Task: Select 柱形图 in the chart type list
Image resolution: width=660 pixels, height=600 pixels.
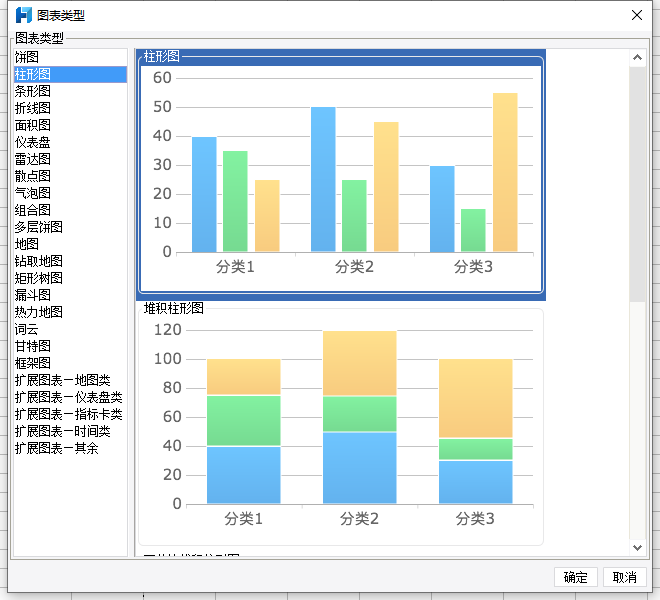Action: click(x=70, y=74)
